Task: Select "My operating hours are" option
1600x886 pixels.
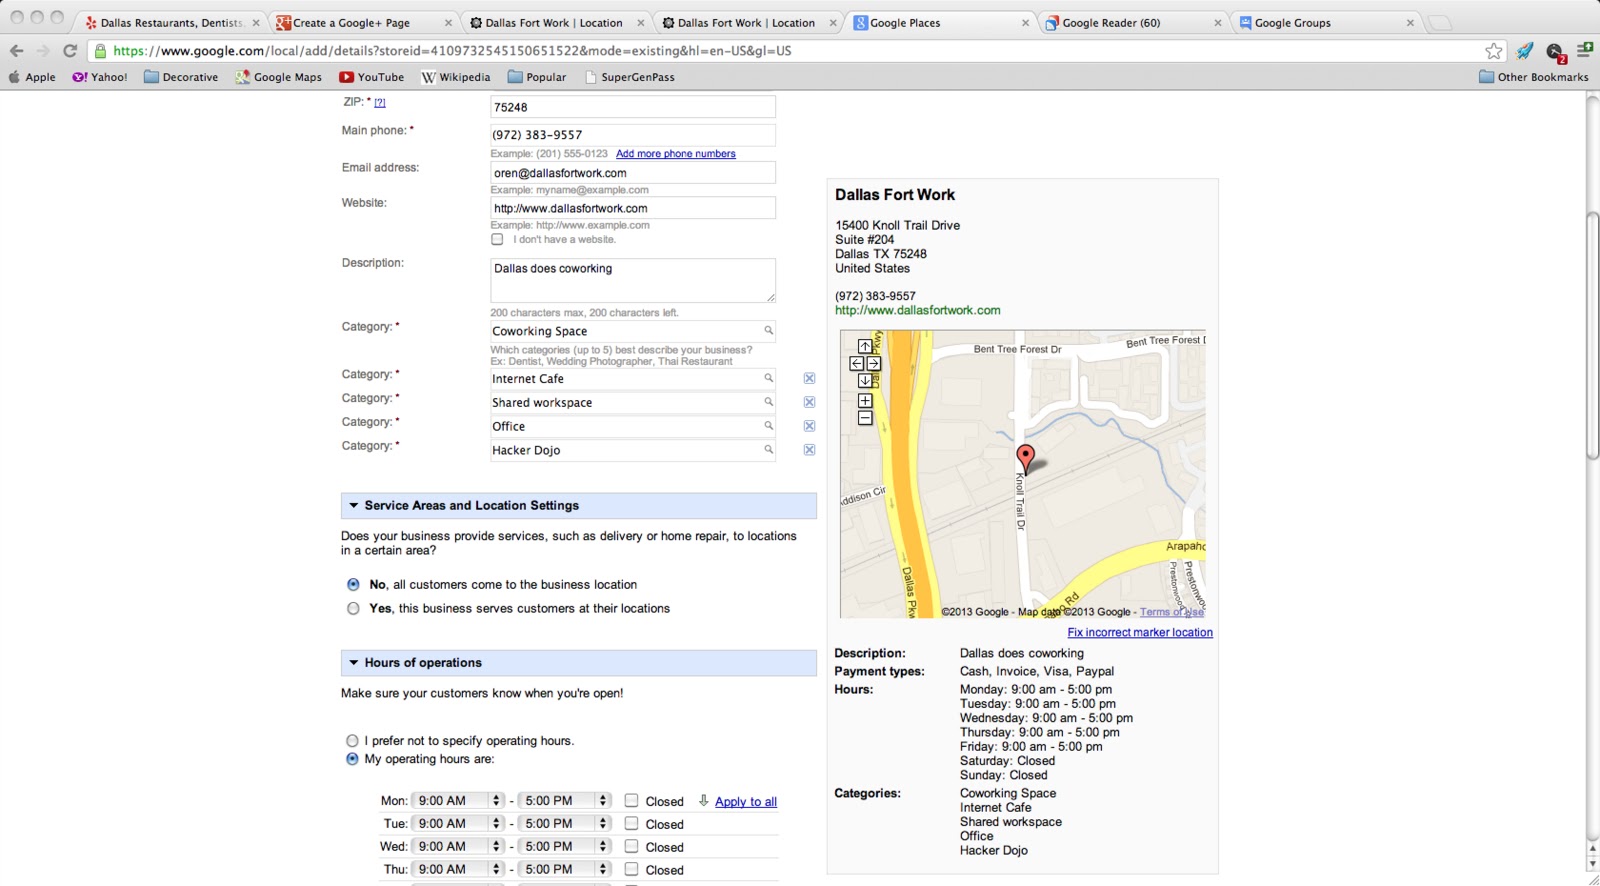Action: tap(352, 759)
